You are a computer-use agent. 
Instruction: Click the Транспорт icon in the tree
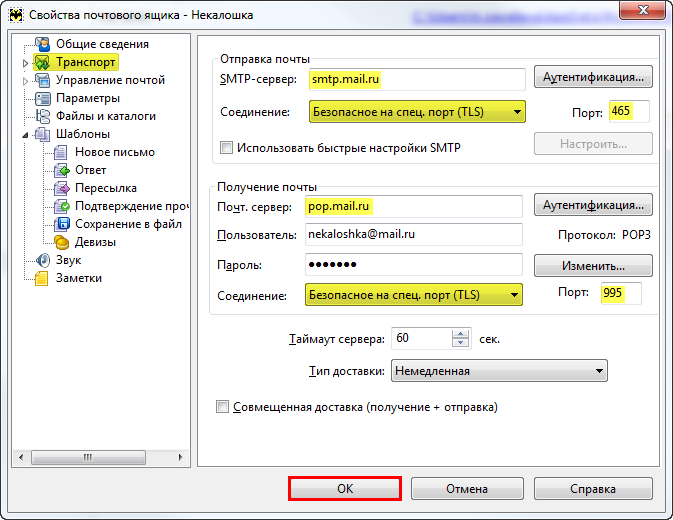coord(42,62)
